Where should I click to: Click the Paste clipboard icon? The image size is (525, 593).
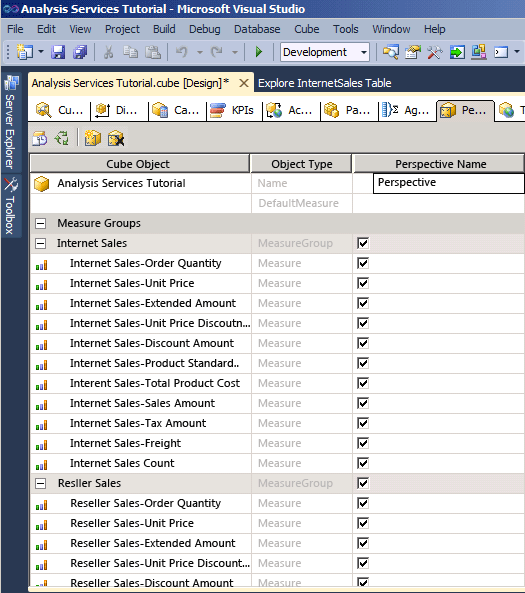point(153,52)
